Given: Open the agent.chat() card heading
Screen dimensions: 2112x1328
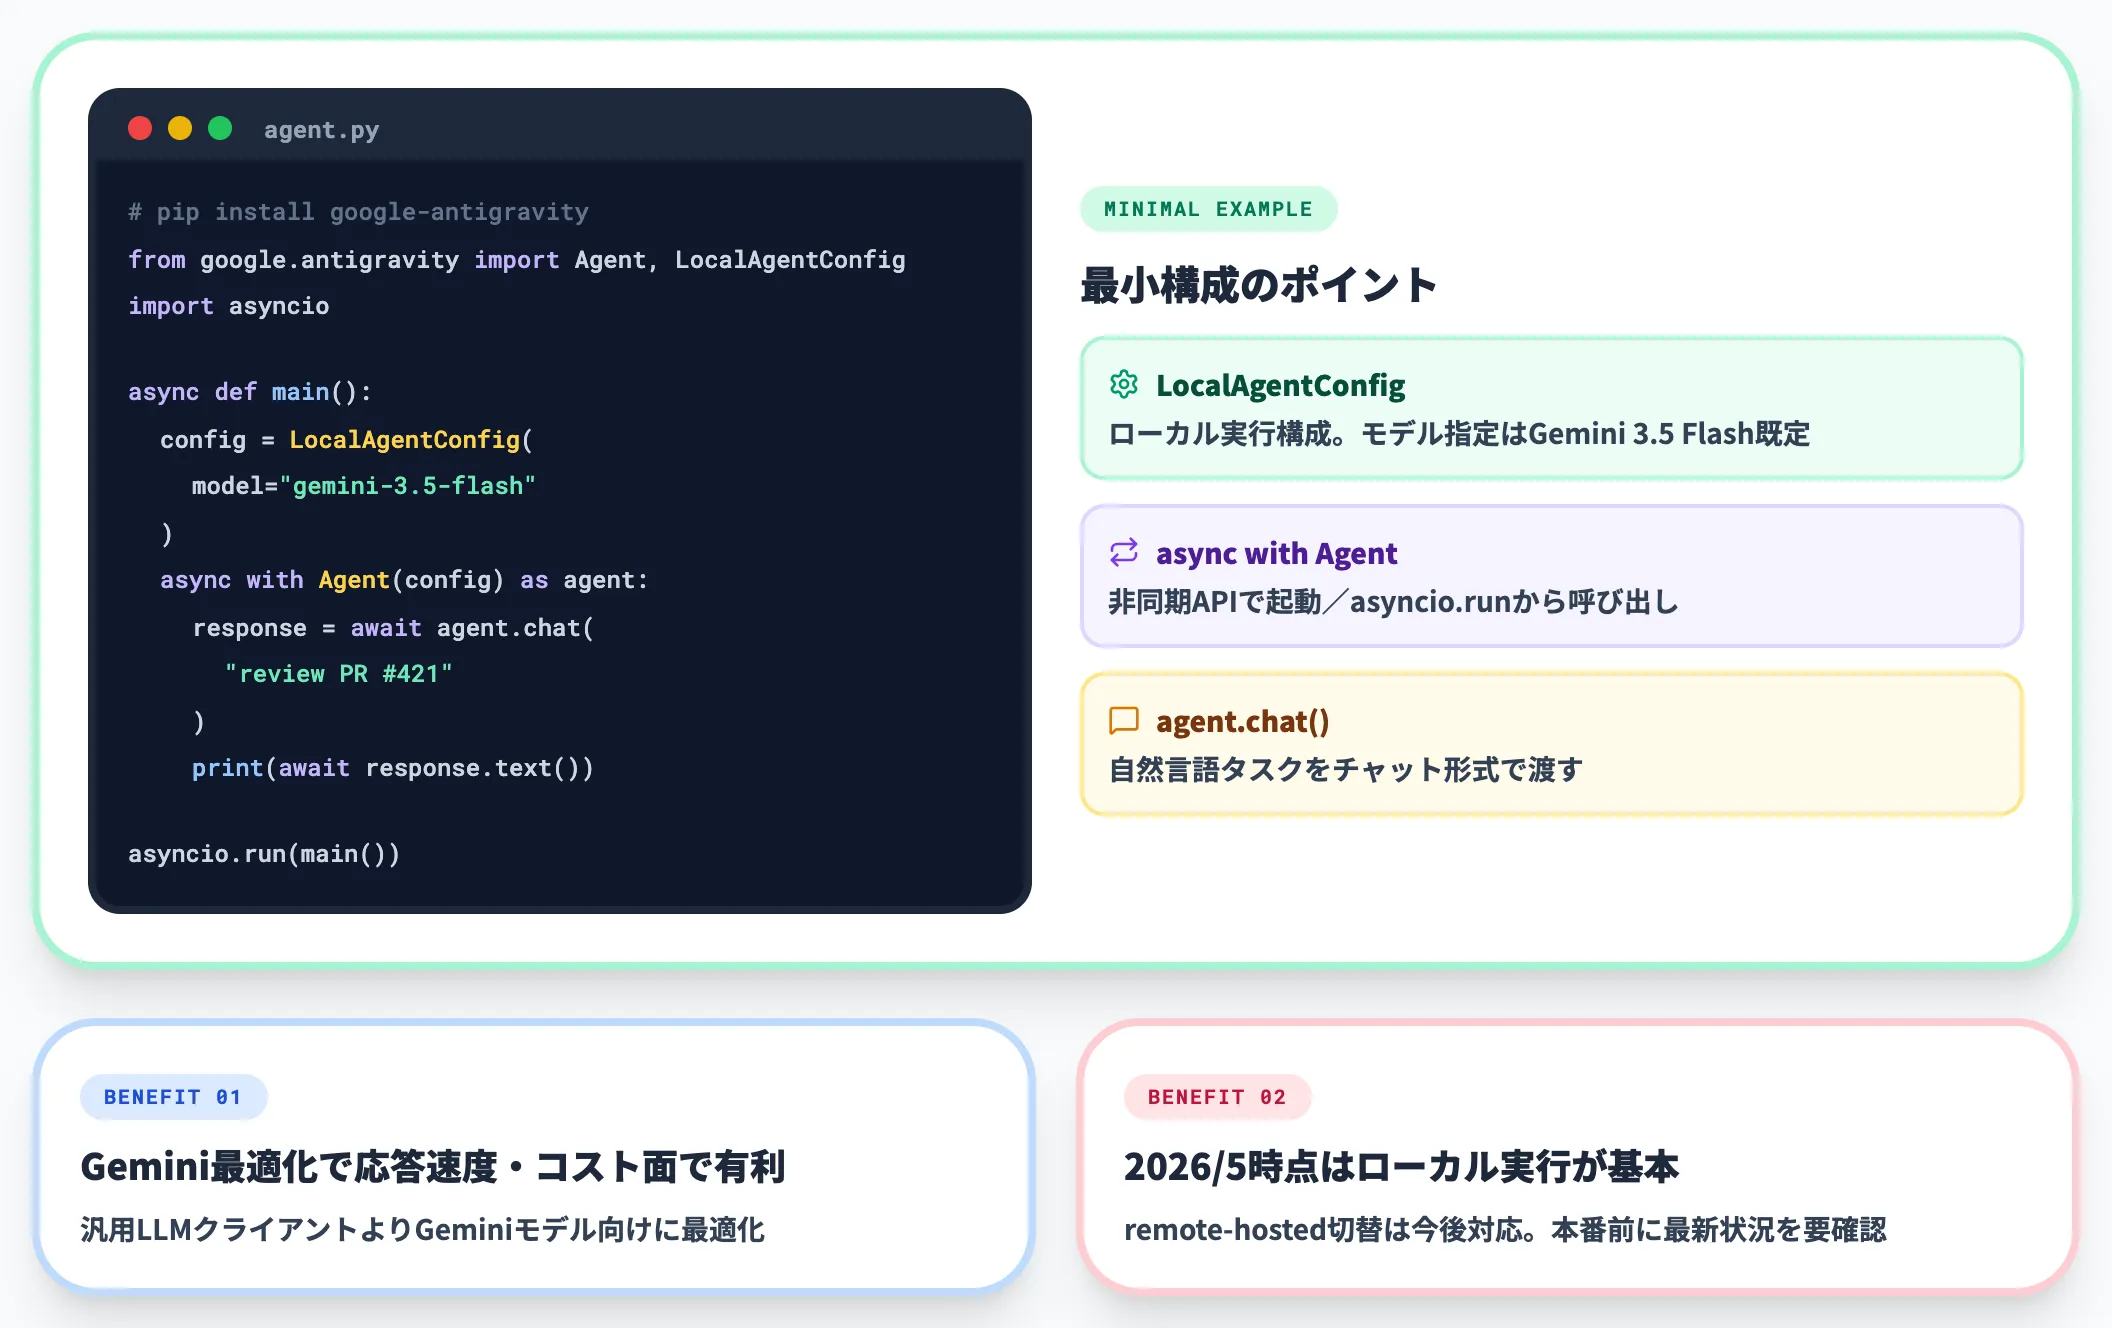Looking at the screenshot, I should (1243, 721).
